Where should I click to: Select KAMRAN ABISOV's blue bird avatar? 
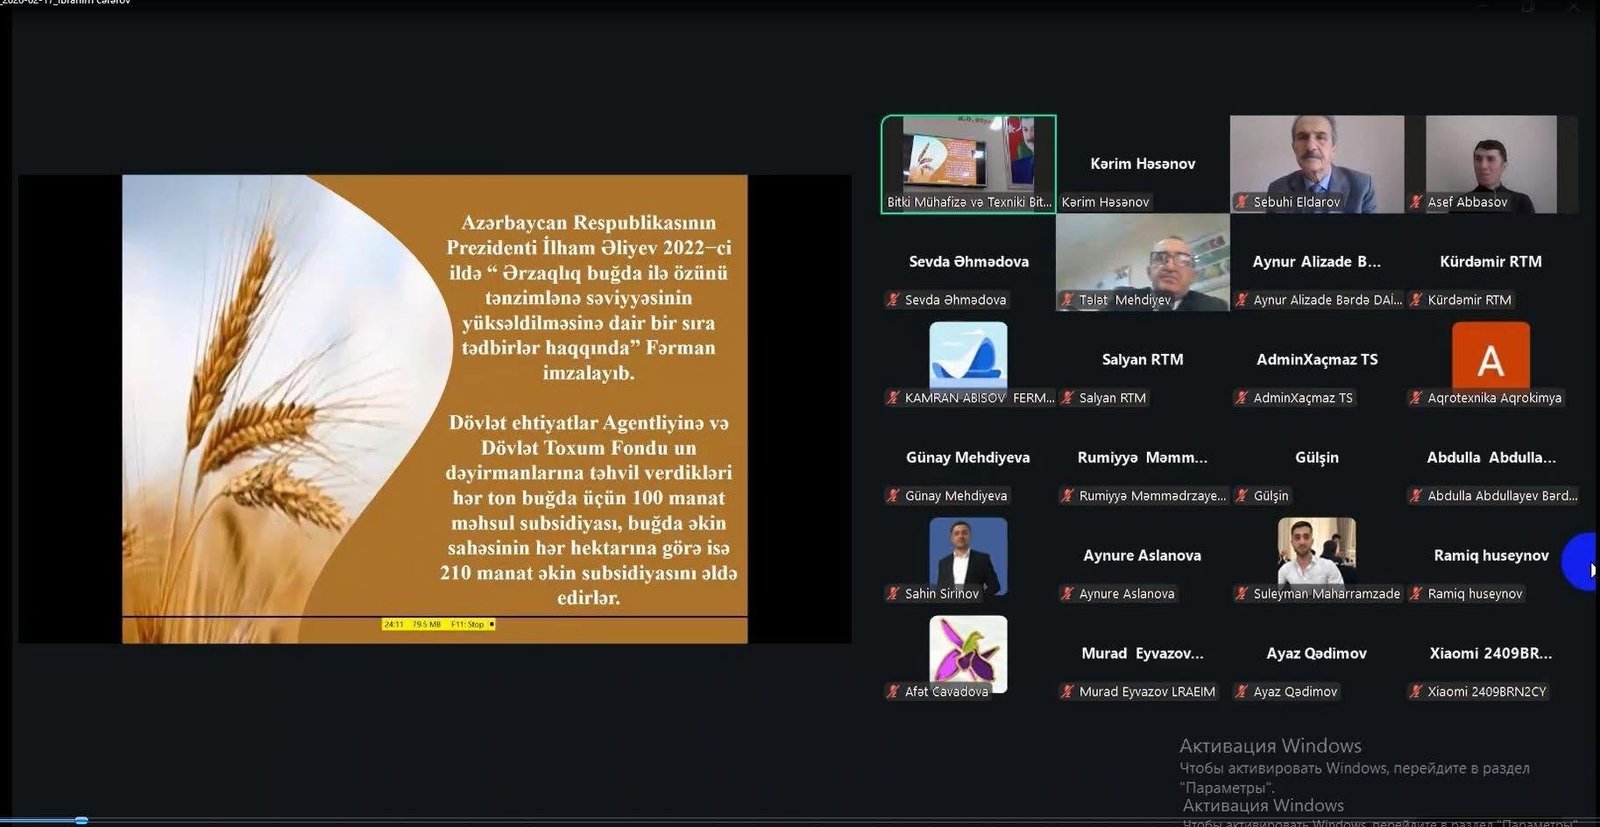[x=968, y=355]
